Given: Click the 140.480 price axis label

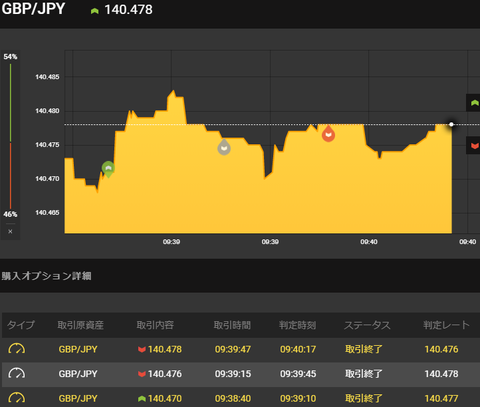Looking at the screenshot, I should [47, 111].
